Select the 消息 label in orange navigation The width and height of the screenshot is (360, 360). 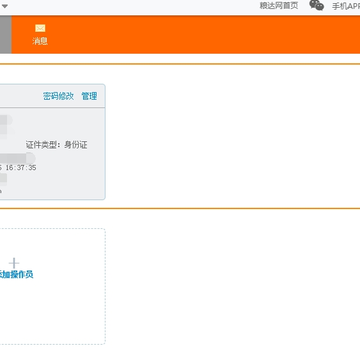(40, 41)
